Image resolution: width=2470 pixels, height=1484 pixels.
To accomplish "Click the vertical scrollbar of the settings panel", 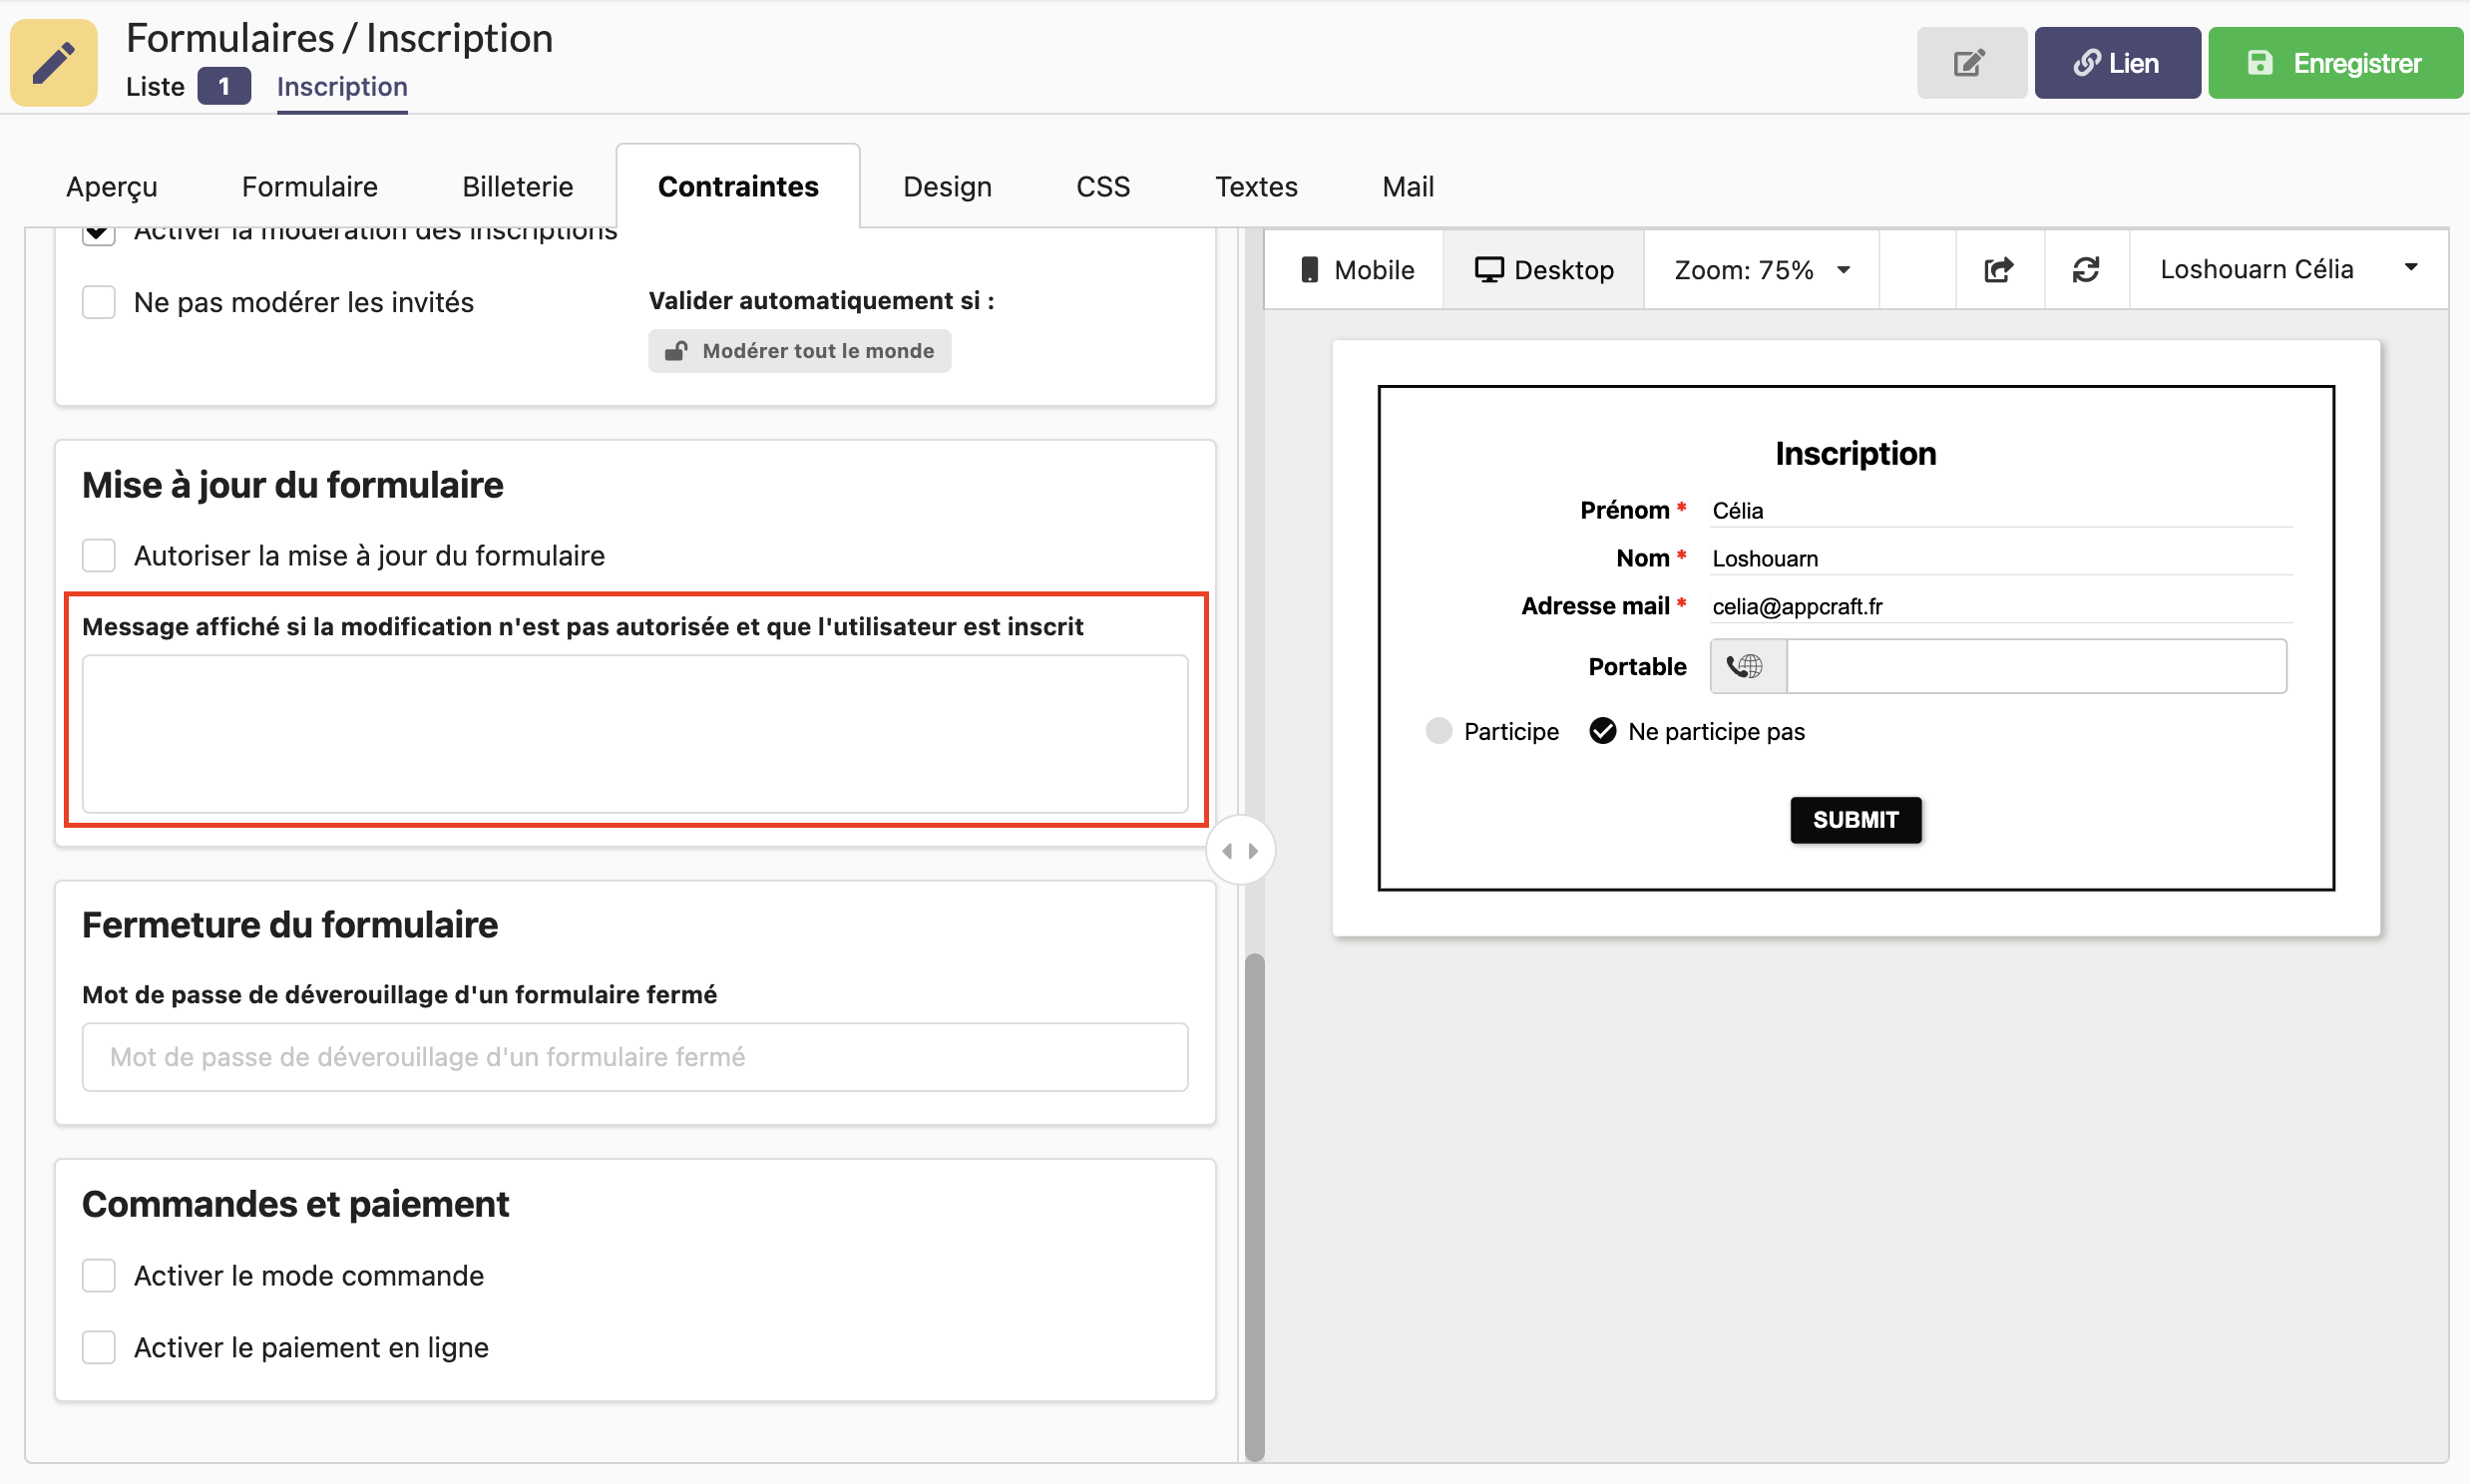I will [x=1254, y=1200].
